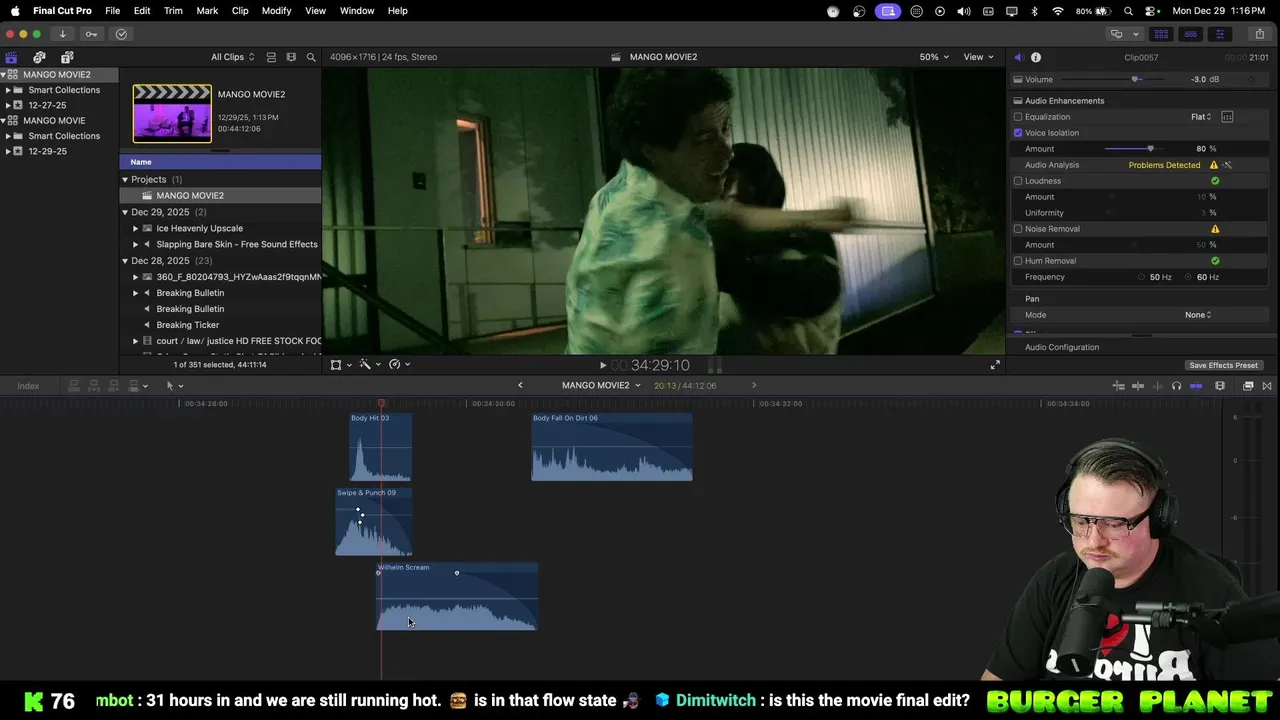Go back in timeline history arrow
The width and height of the screenshot is (1280, 720).
(x=520, y=386)
